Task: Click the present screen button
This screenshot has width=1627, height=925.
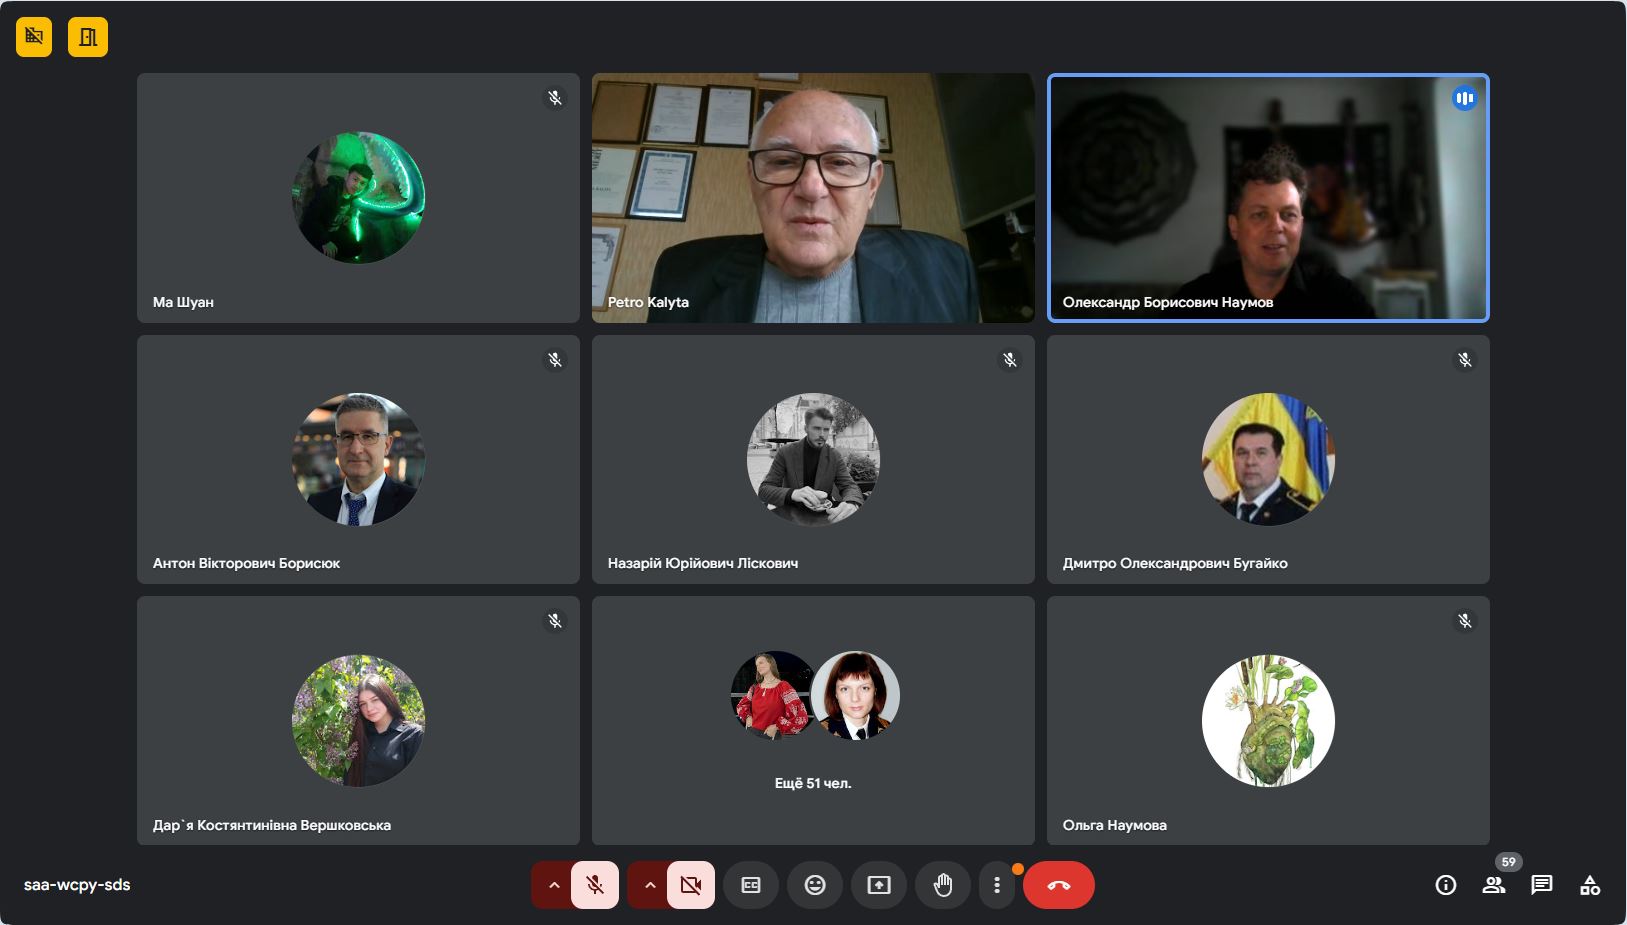Action: [879, 885]
